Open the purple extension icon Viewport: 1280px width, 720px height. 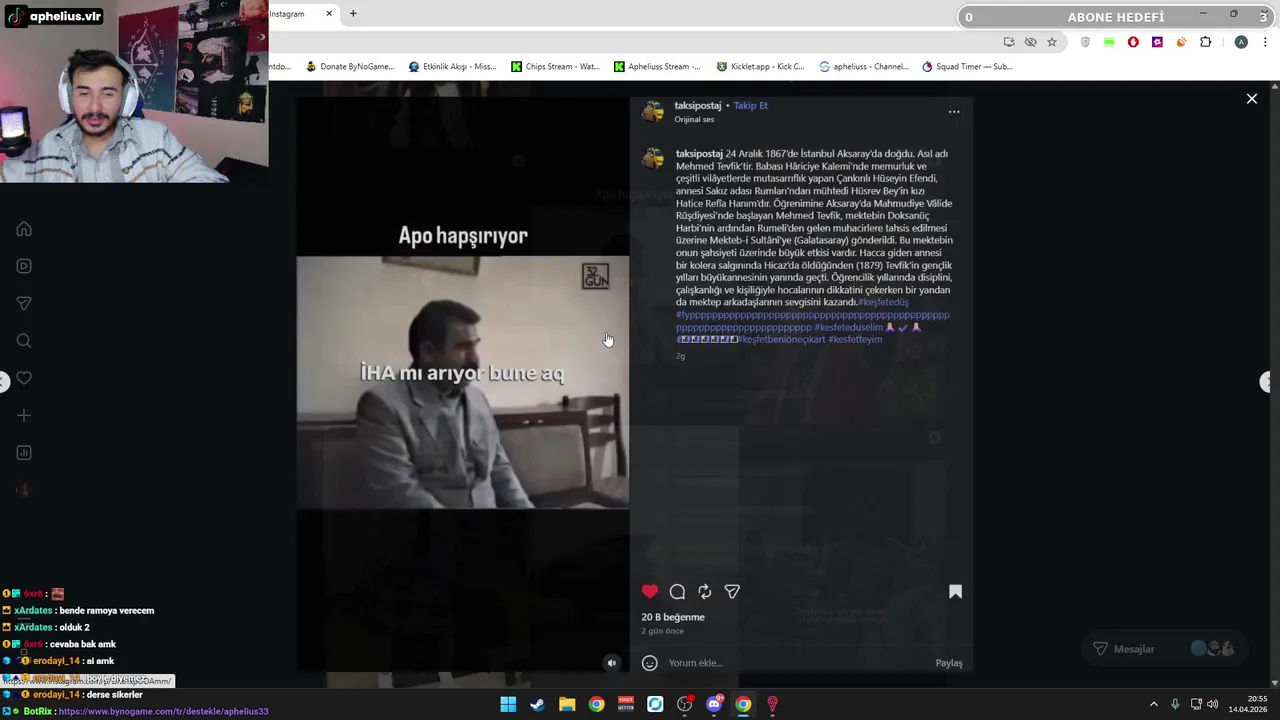coord(1157,42)
